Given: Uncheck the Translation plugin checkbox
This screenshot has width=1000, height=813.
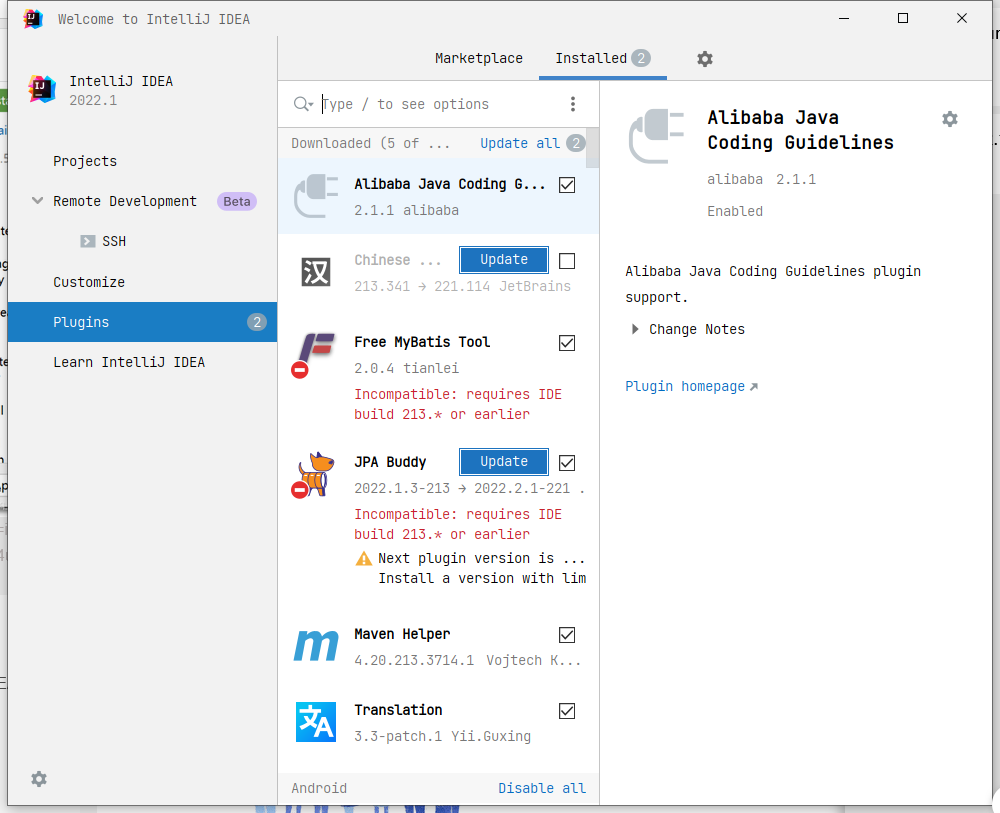Looking at the screenshot, I should (x=567, y=710).
